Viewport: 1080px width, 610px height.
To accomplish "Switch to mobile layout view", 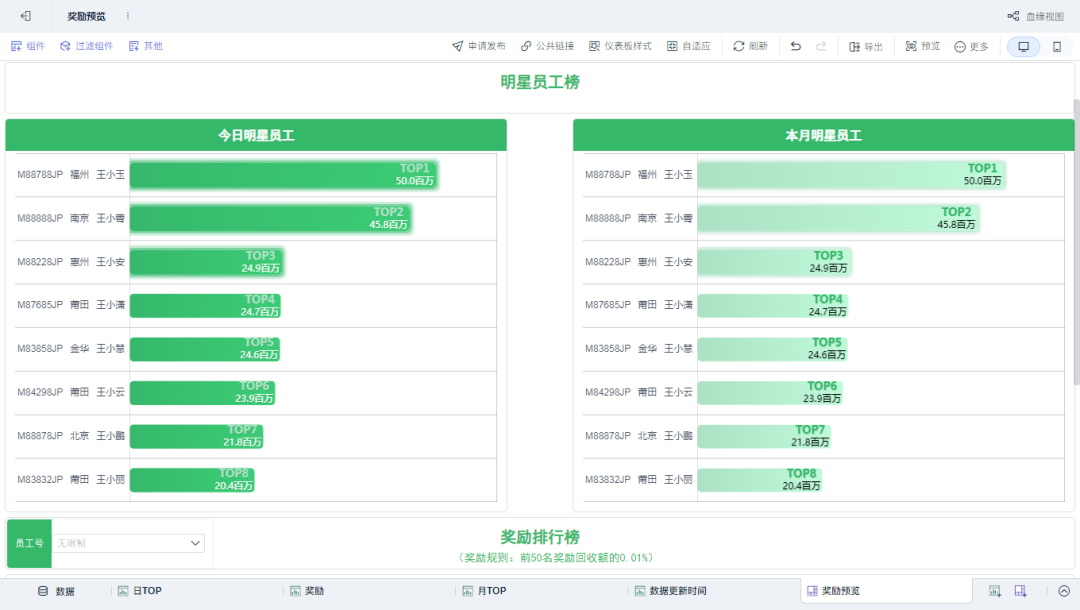I will coord(1057,47).
